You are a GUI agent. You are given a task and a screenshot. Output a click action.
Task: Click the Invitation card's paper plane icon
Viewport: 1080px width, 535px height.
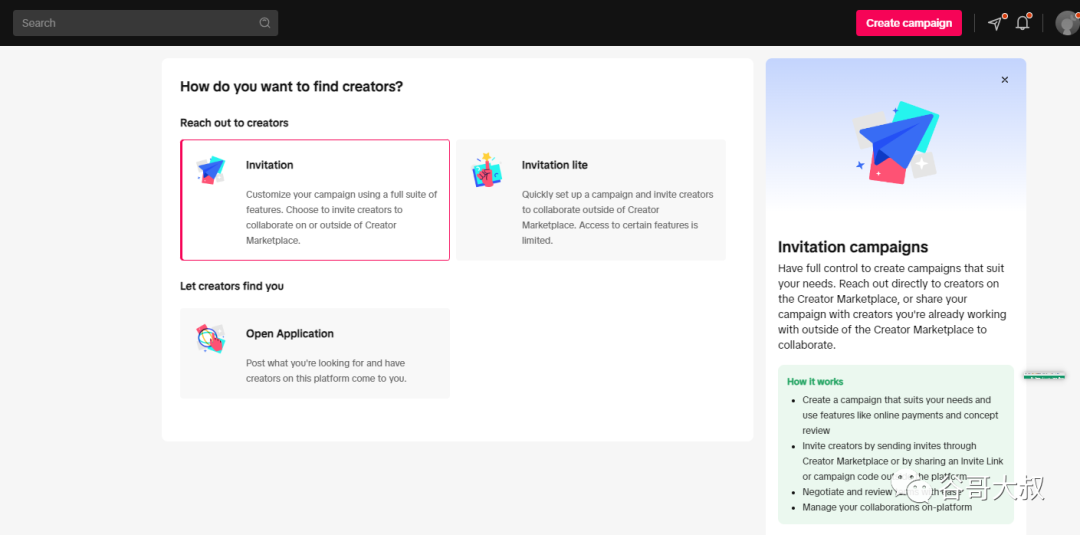[x=210, y=170]
